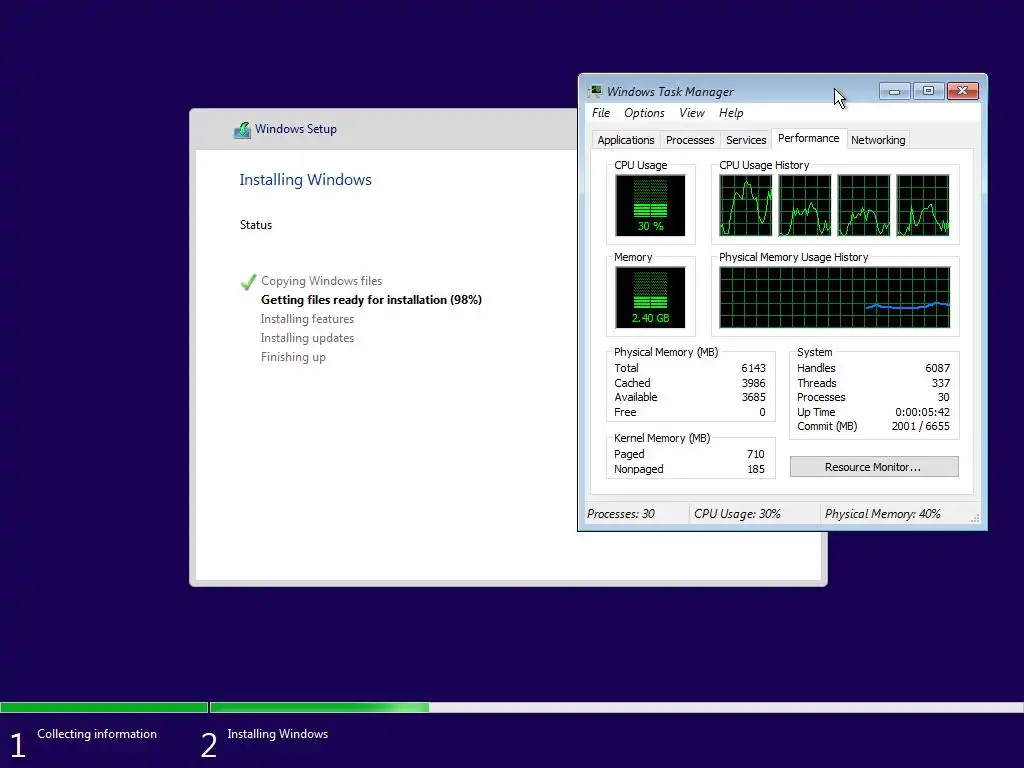
Task: Open the View menu in Task Manager
Action: coord(692,113)
